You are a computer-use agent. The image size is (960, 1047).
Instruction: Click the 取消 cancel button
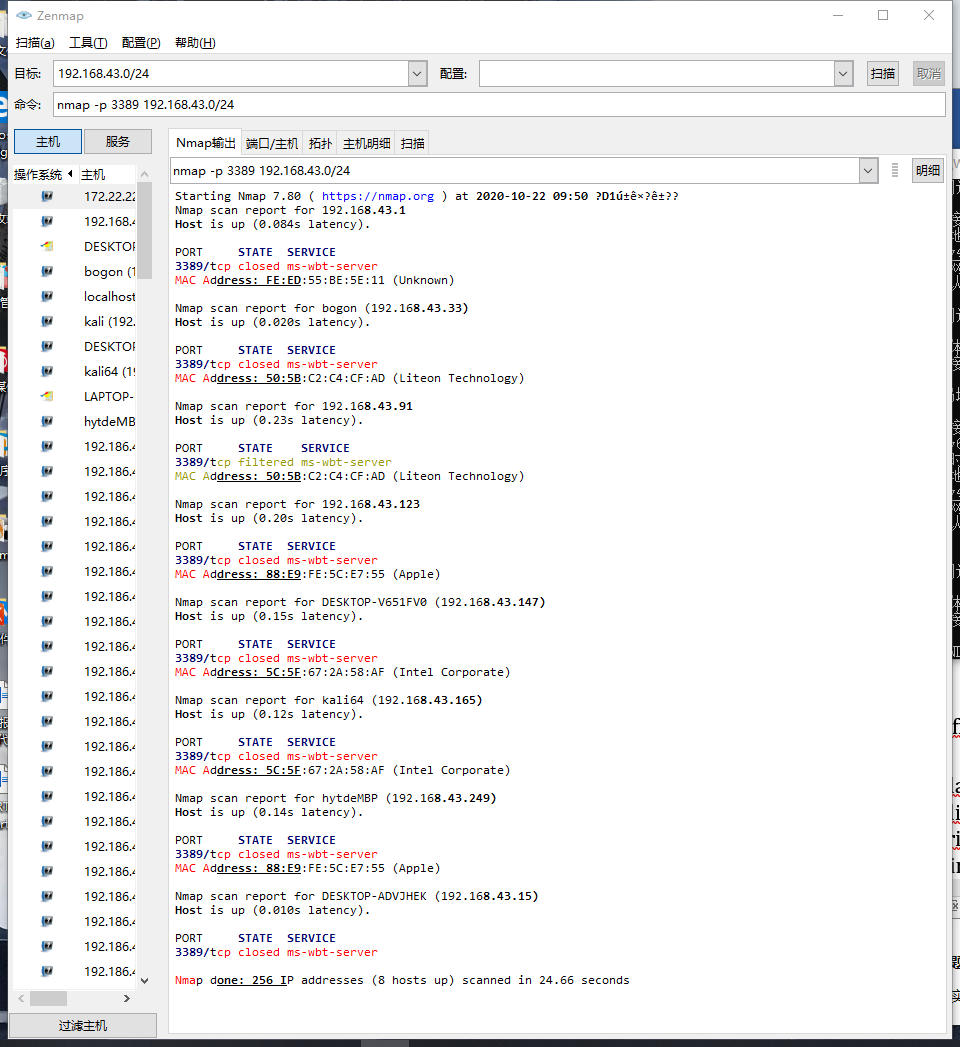[929, 73]
